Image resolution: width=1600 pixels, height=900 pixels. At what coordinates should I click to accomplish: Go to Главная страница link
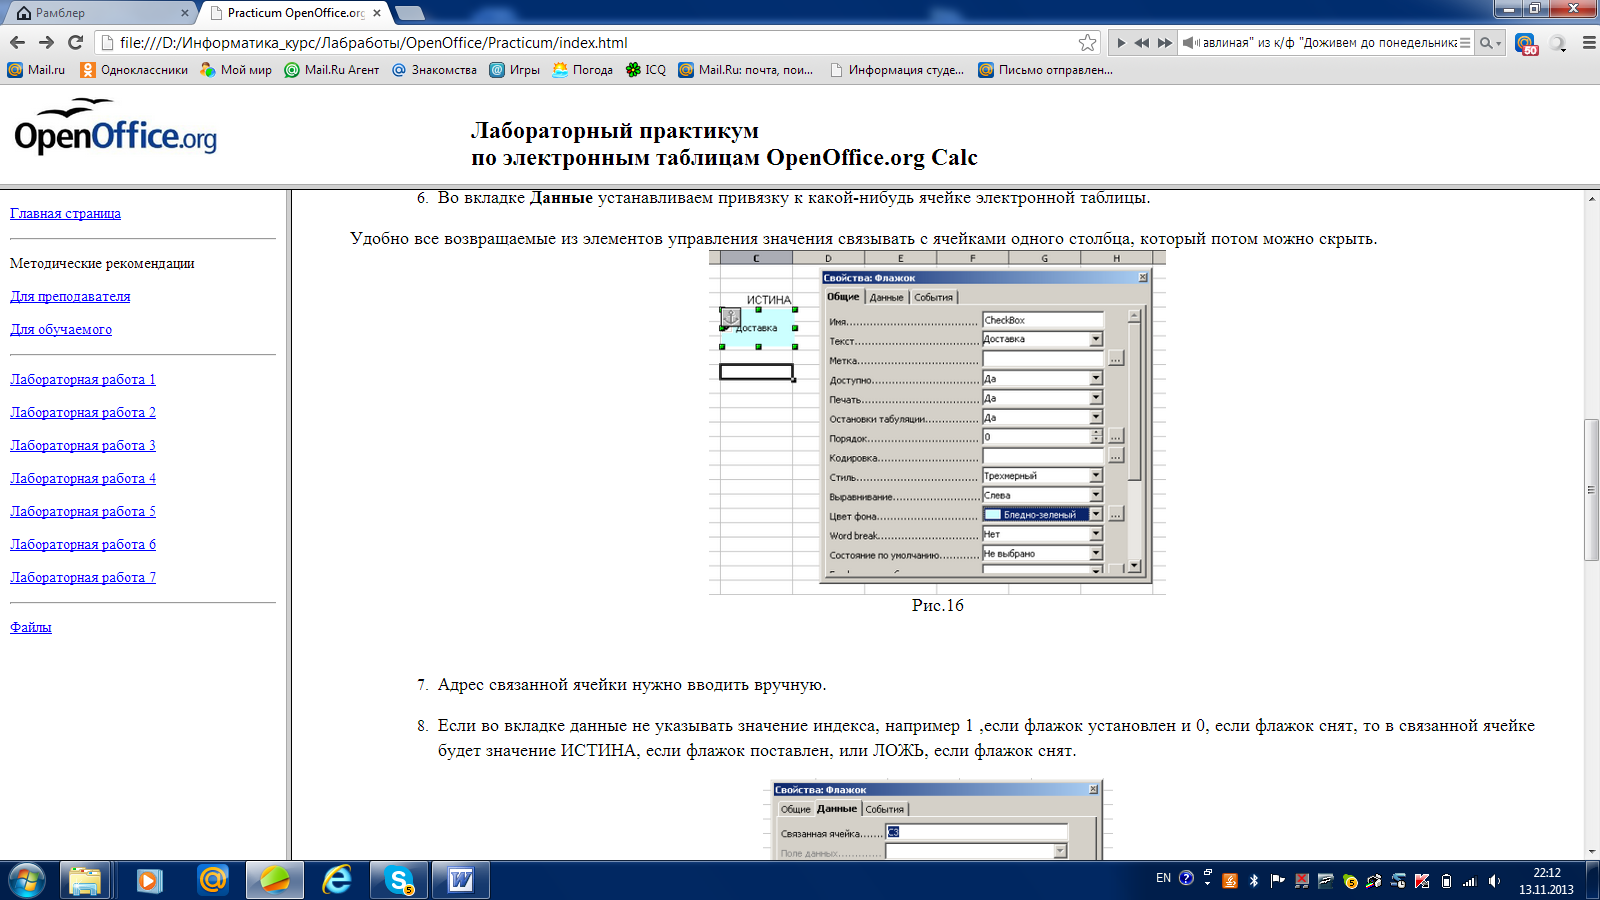65,213
